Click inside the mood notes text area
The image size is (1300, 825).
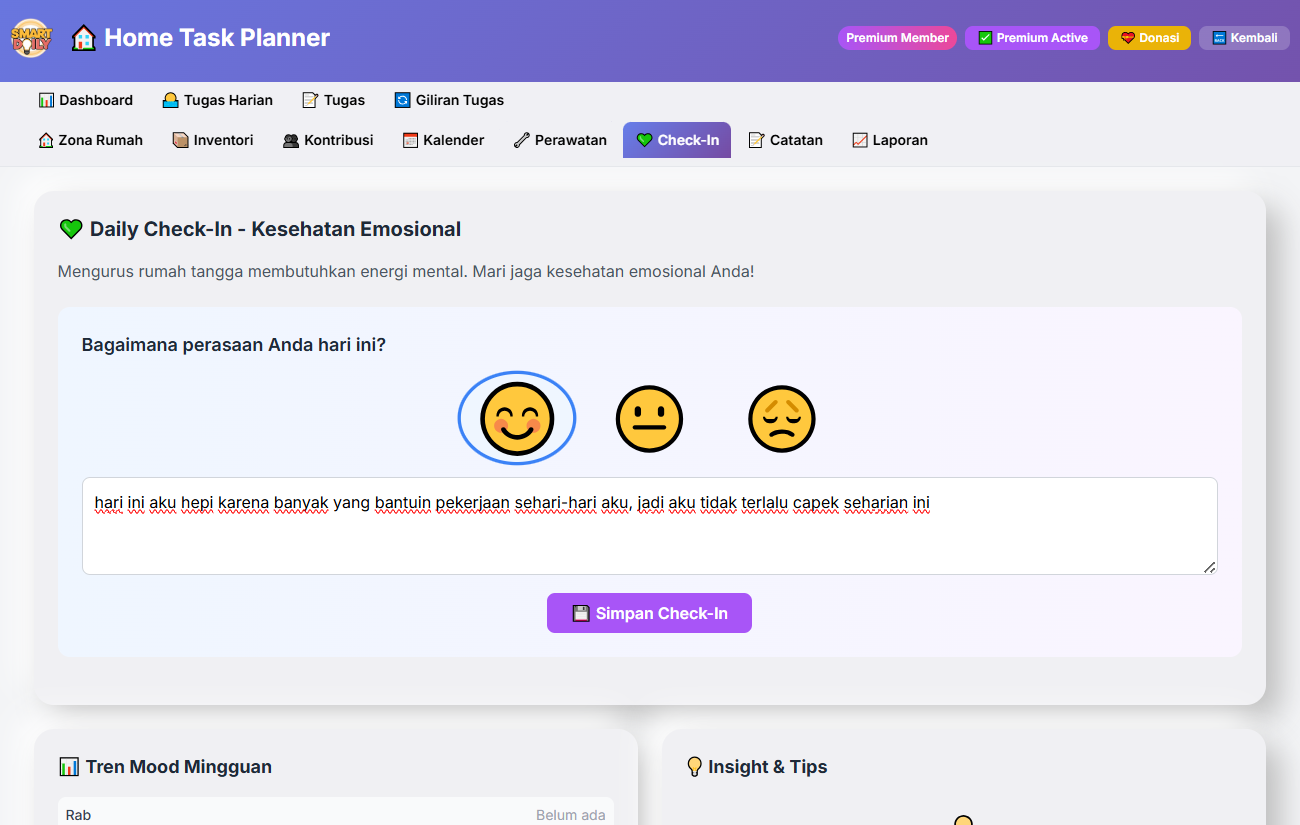click(649, 540)
